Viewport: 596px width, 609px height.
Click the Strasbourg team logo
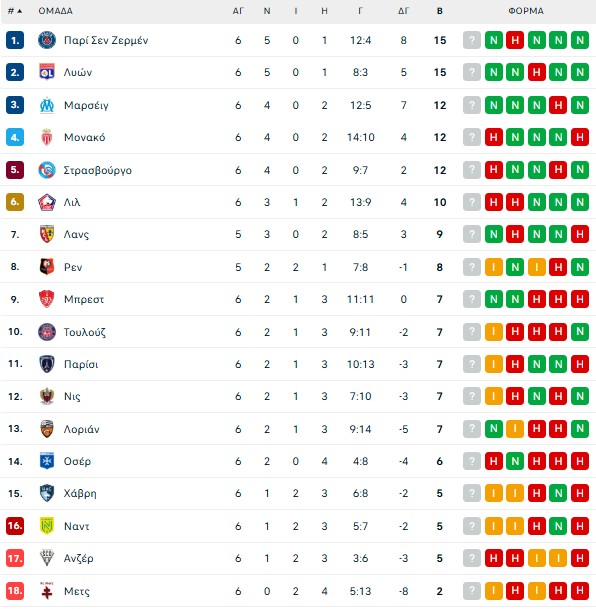click(x=47, y=170)
